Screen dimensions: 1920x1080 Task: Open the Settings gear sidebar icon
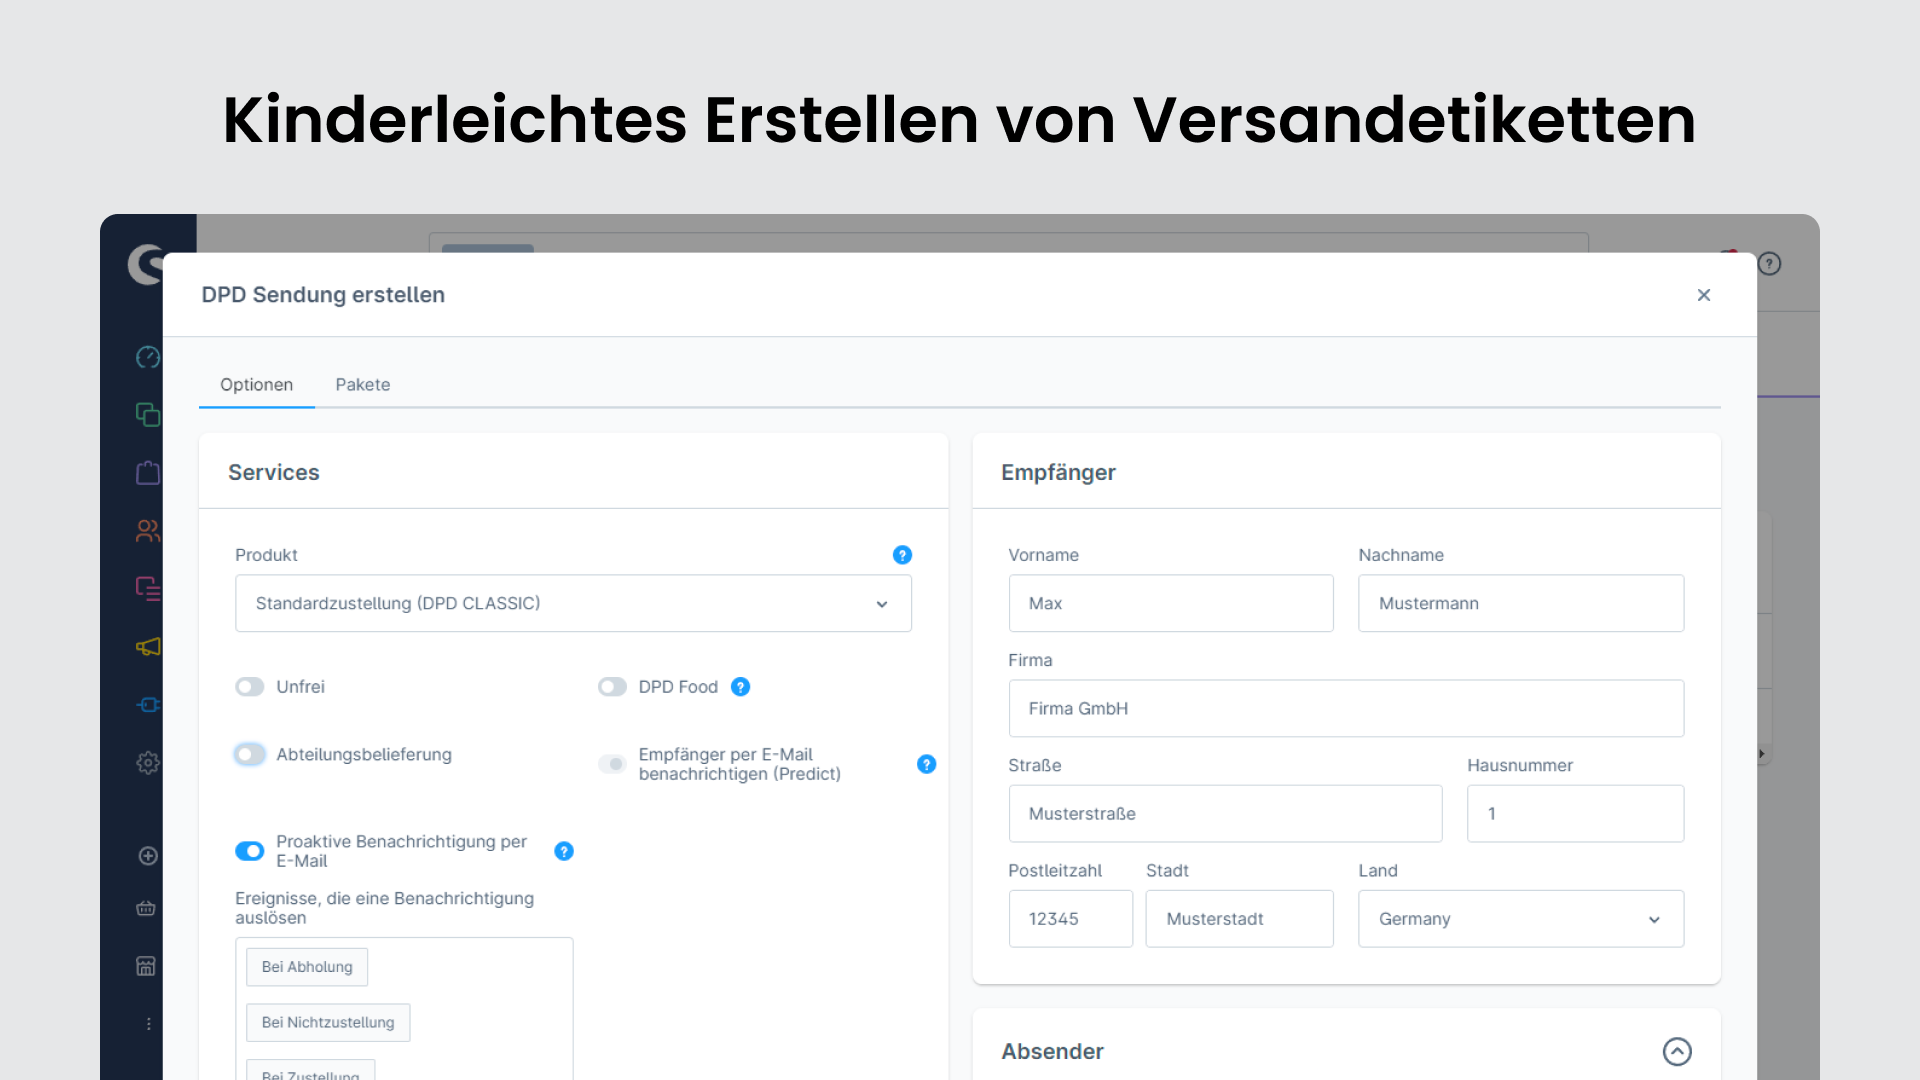pos(147,762)
